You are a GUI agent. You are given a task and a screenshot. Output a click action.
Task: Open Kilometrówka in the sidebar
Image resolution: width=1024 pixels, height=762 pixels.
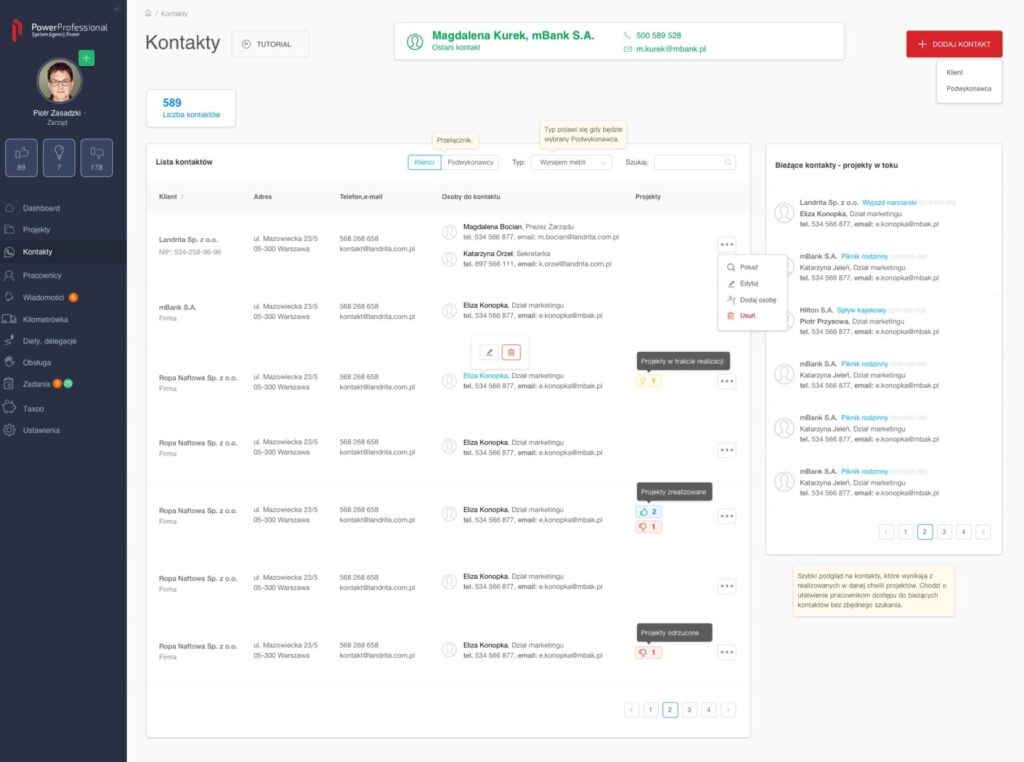tap(45, 319)
